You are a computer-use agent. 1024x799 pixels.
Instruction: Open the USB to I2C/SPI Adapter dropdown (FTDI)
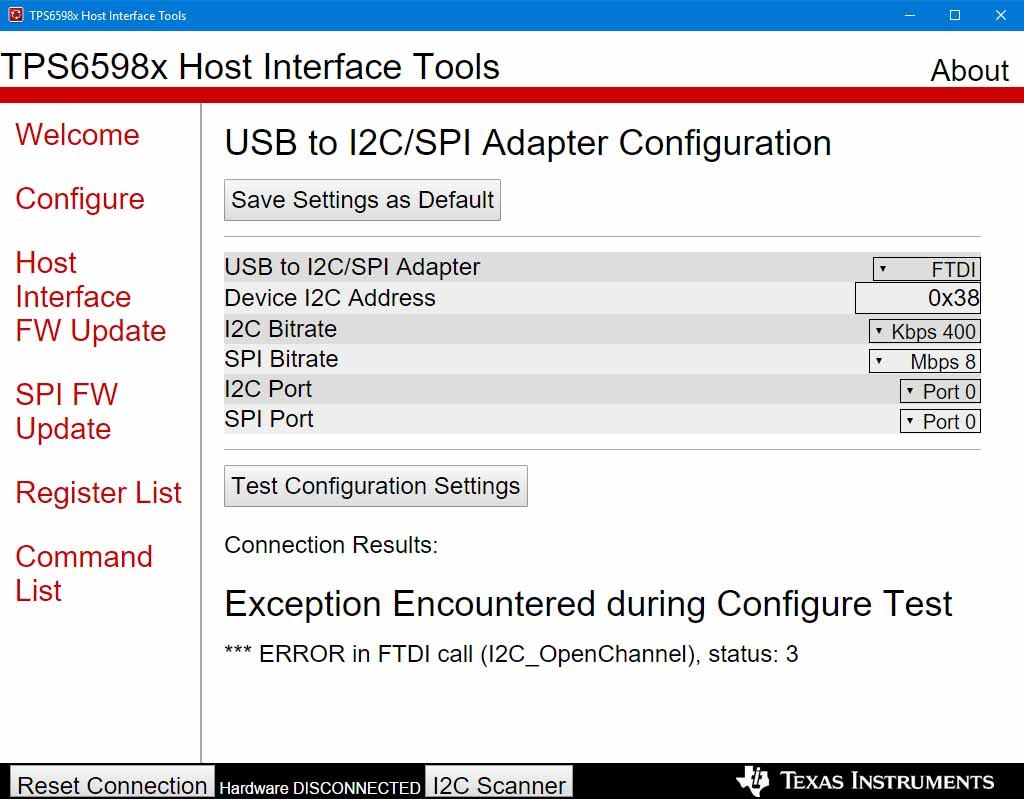click(x=927, y=269)
